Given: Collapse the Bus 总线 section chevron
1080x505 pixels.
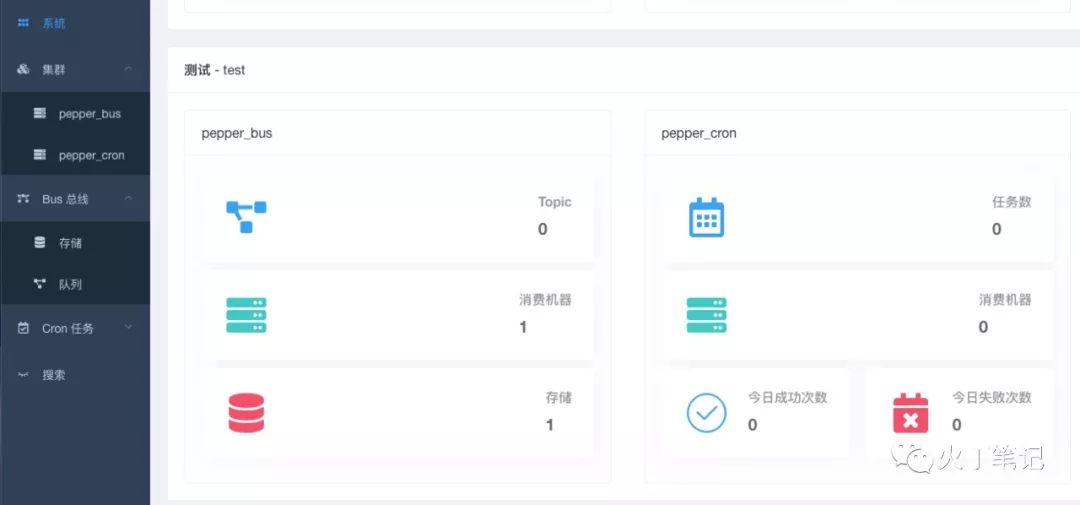Looking at the screenshot, I should [x=128, y=198].
